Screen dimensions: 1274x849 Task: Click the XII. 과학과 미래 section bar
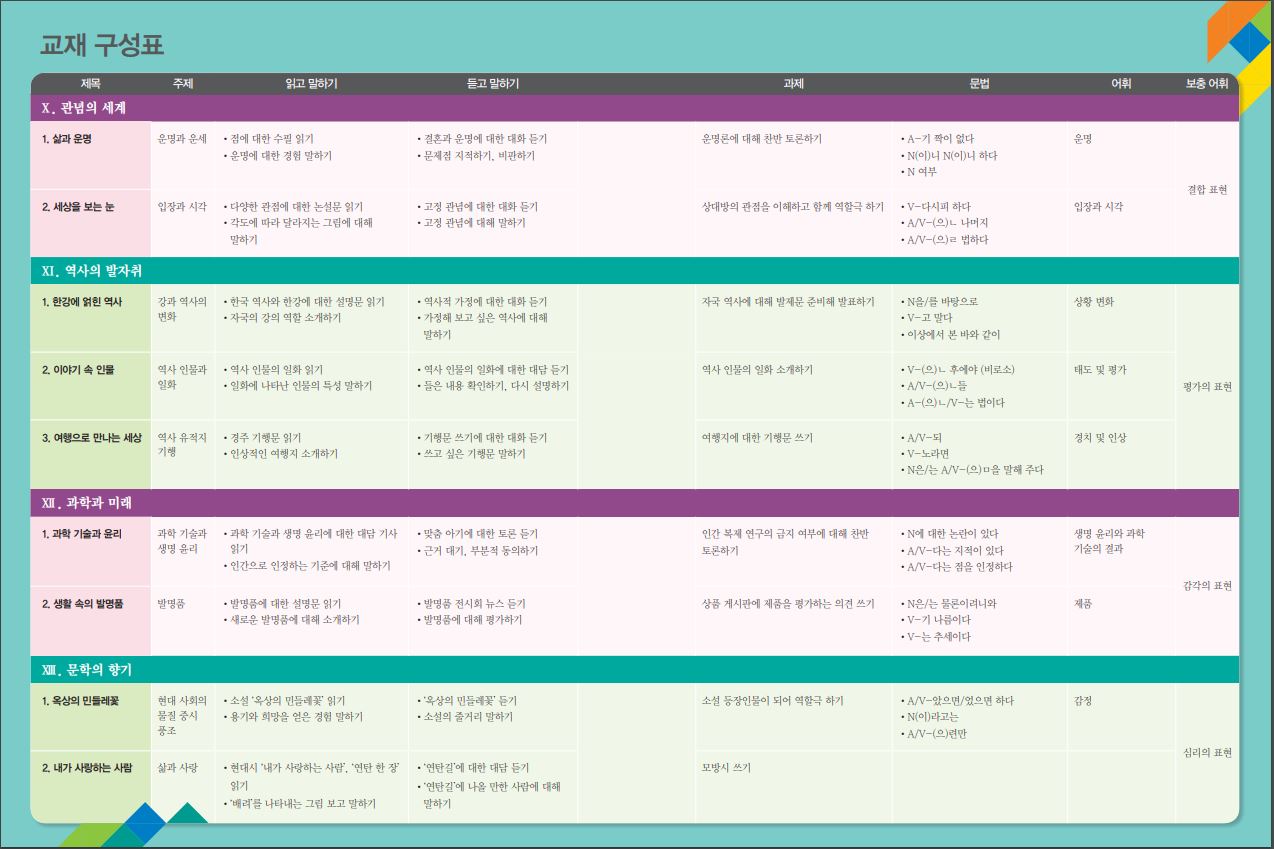[634, 503]
